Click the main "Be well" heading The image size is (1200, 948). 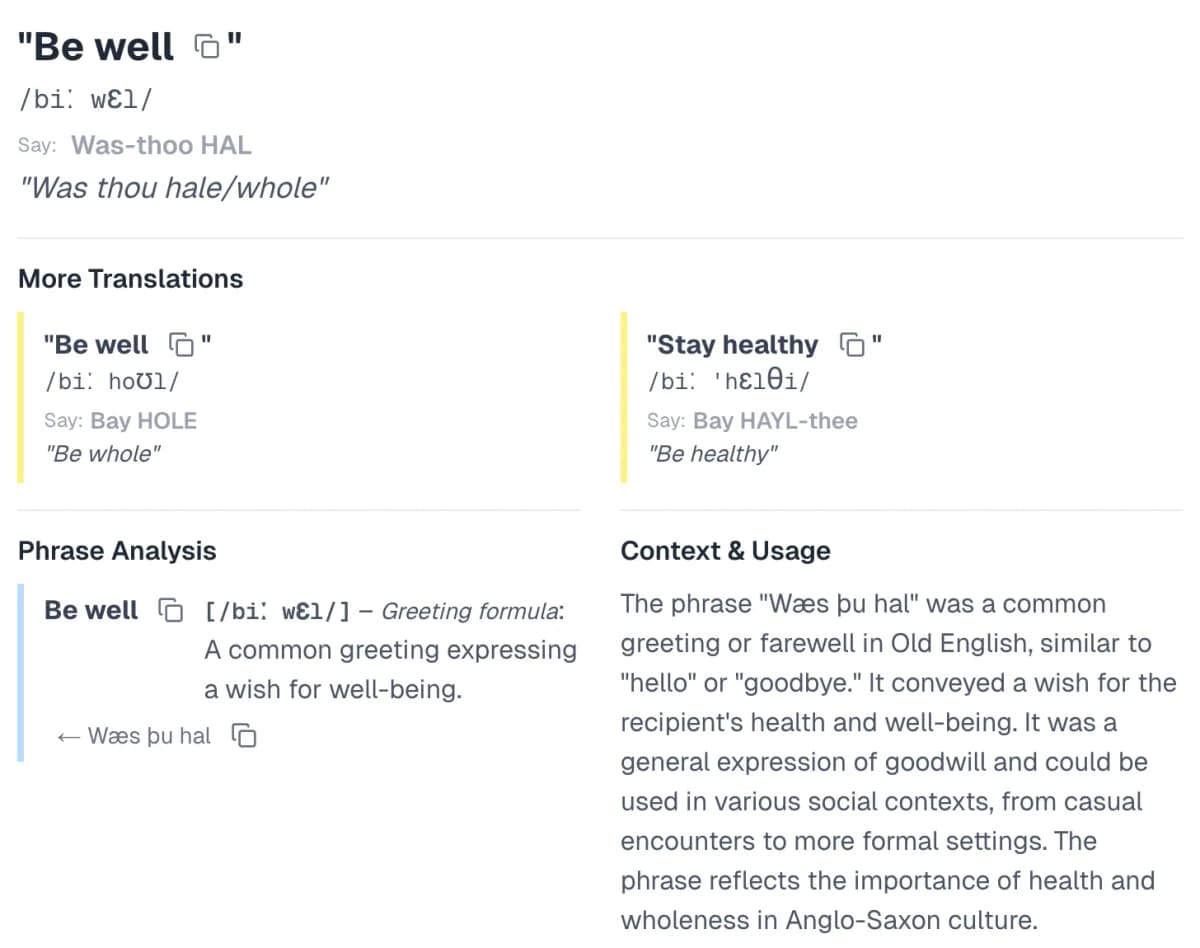[x=96, y=47]
